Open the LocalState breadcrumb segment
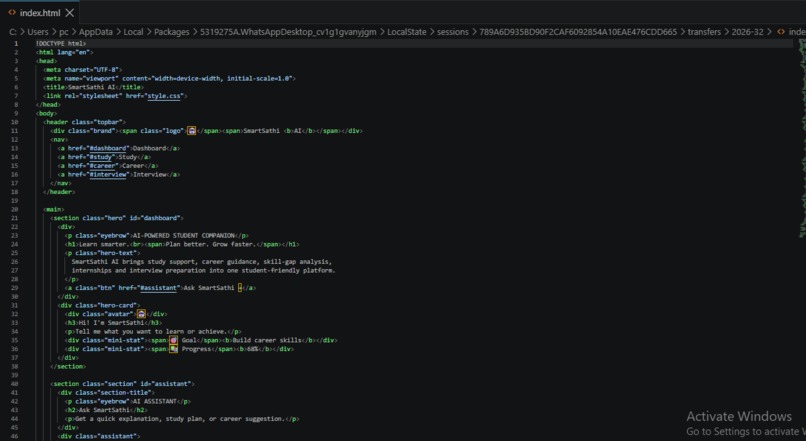The width and height of the screenshot is (806, 441). (x=407, y=32)
